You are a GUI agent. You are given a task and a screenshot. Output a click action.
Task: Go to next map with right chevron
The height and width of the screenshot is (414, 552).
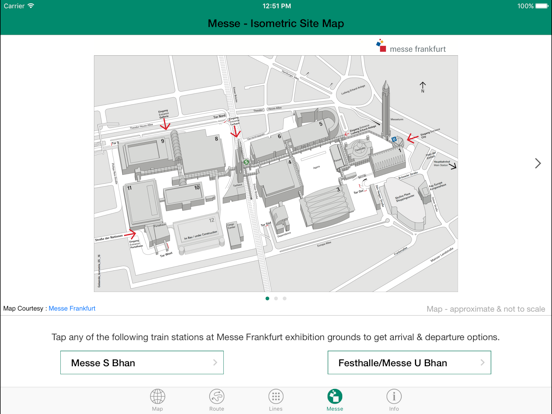[x=538, y=163]
